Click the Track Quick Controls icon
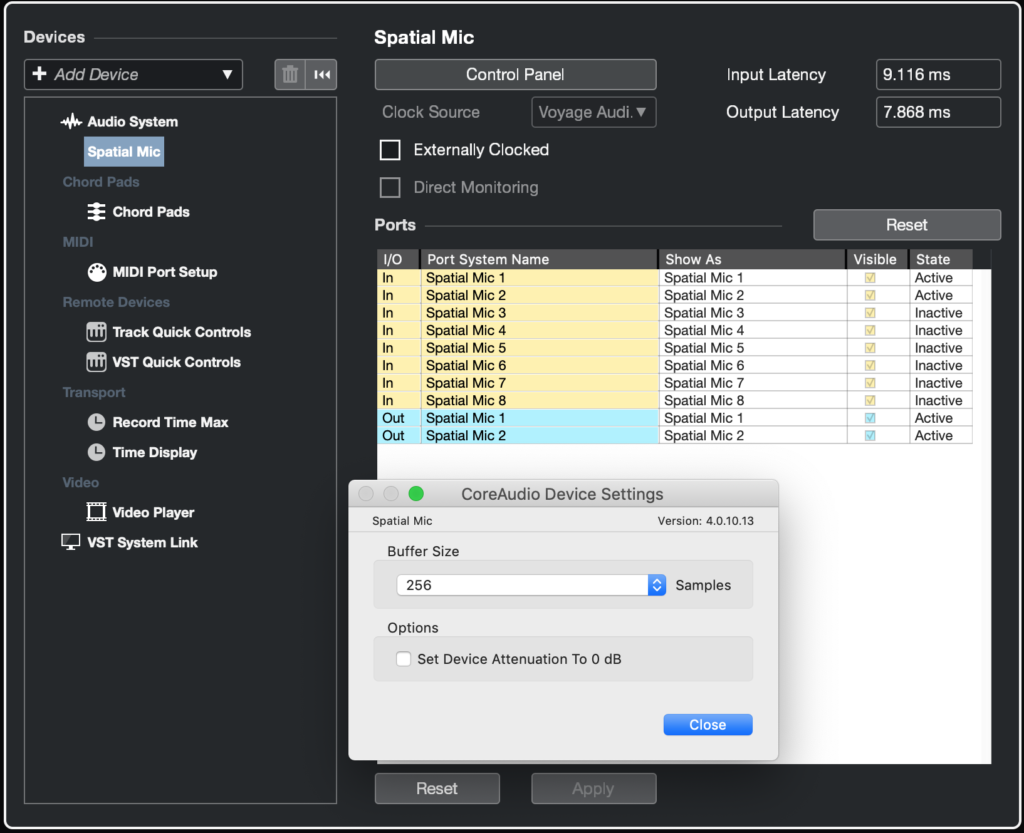 [97, 332]
